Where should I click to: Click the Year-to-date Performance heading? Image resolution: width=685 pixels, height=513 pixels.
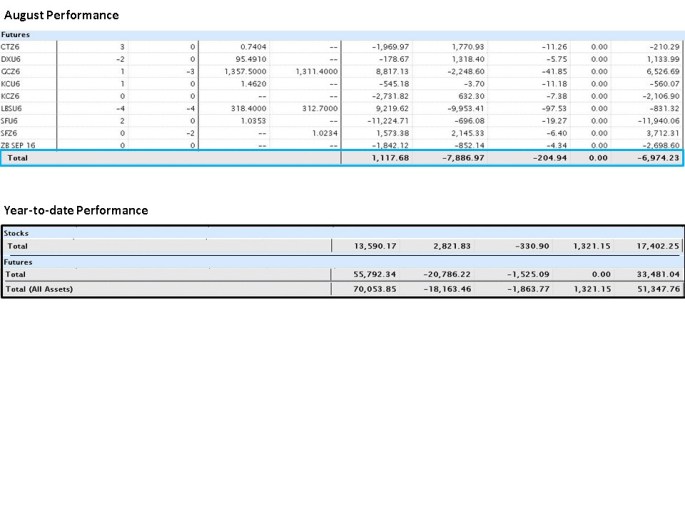tap(76, 210)
